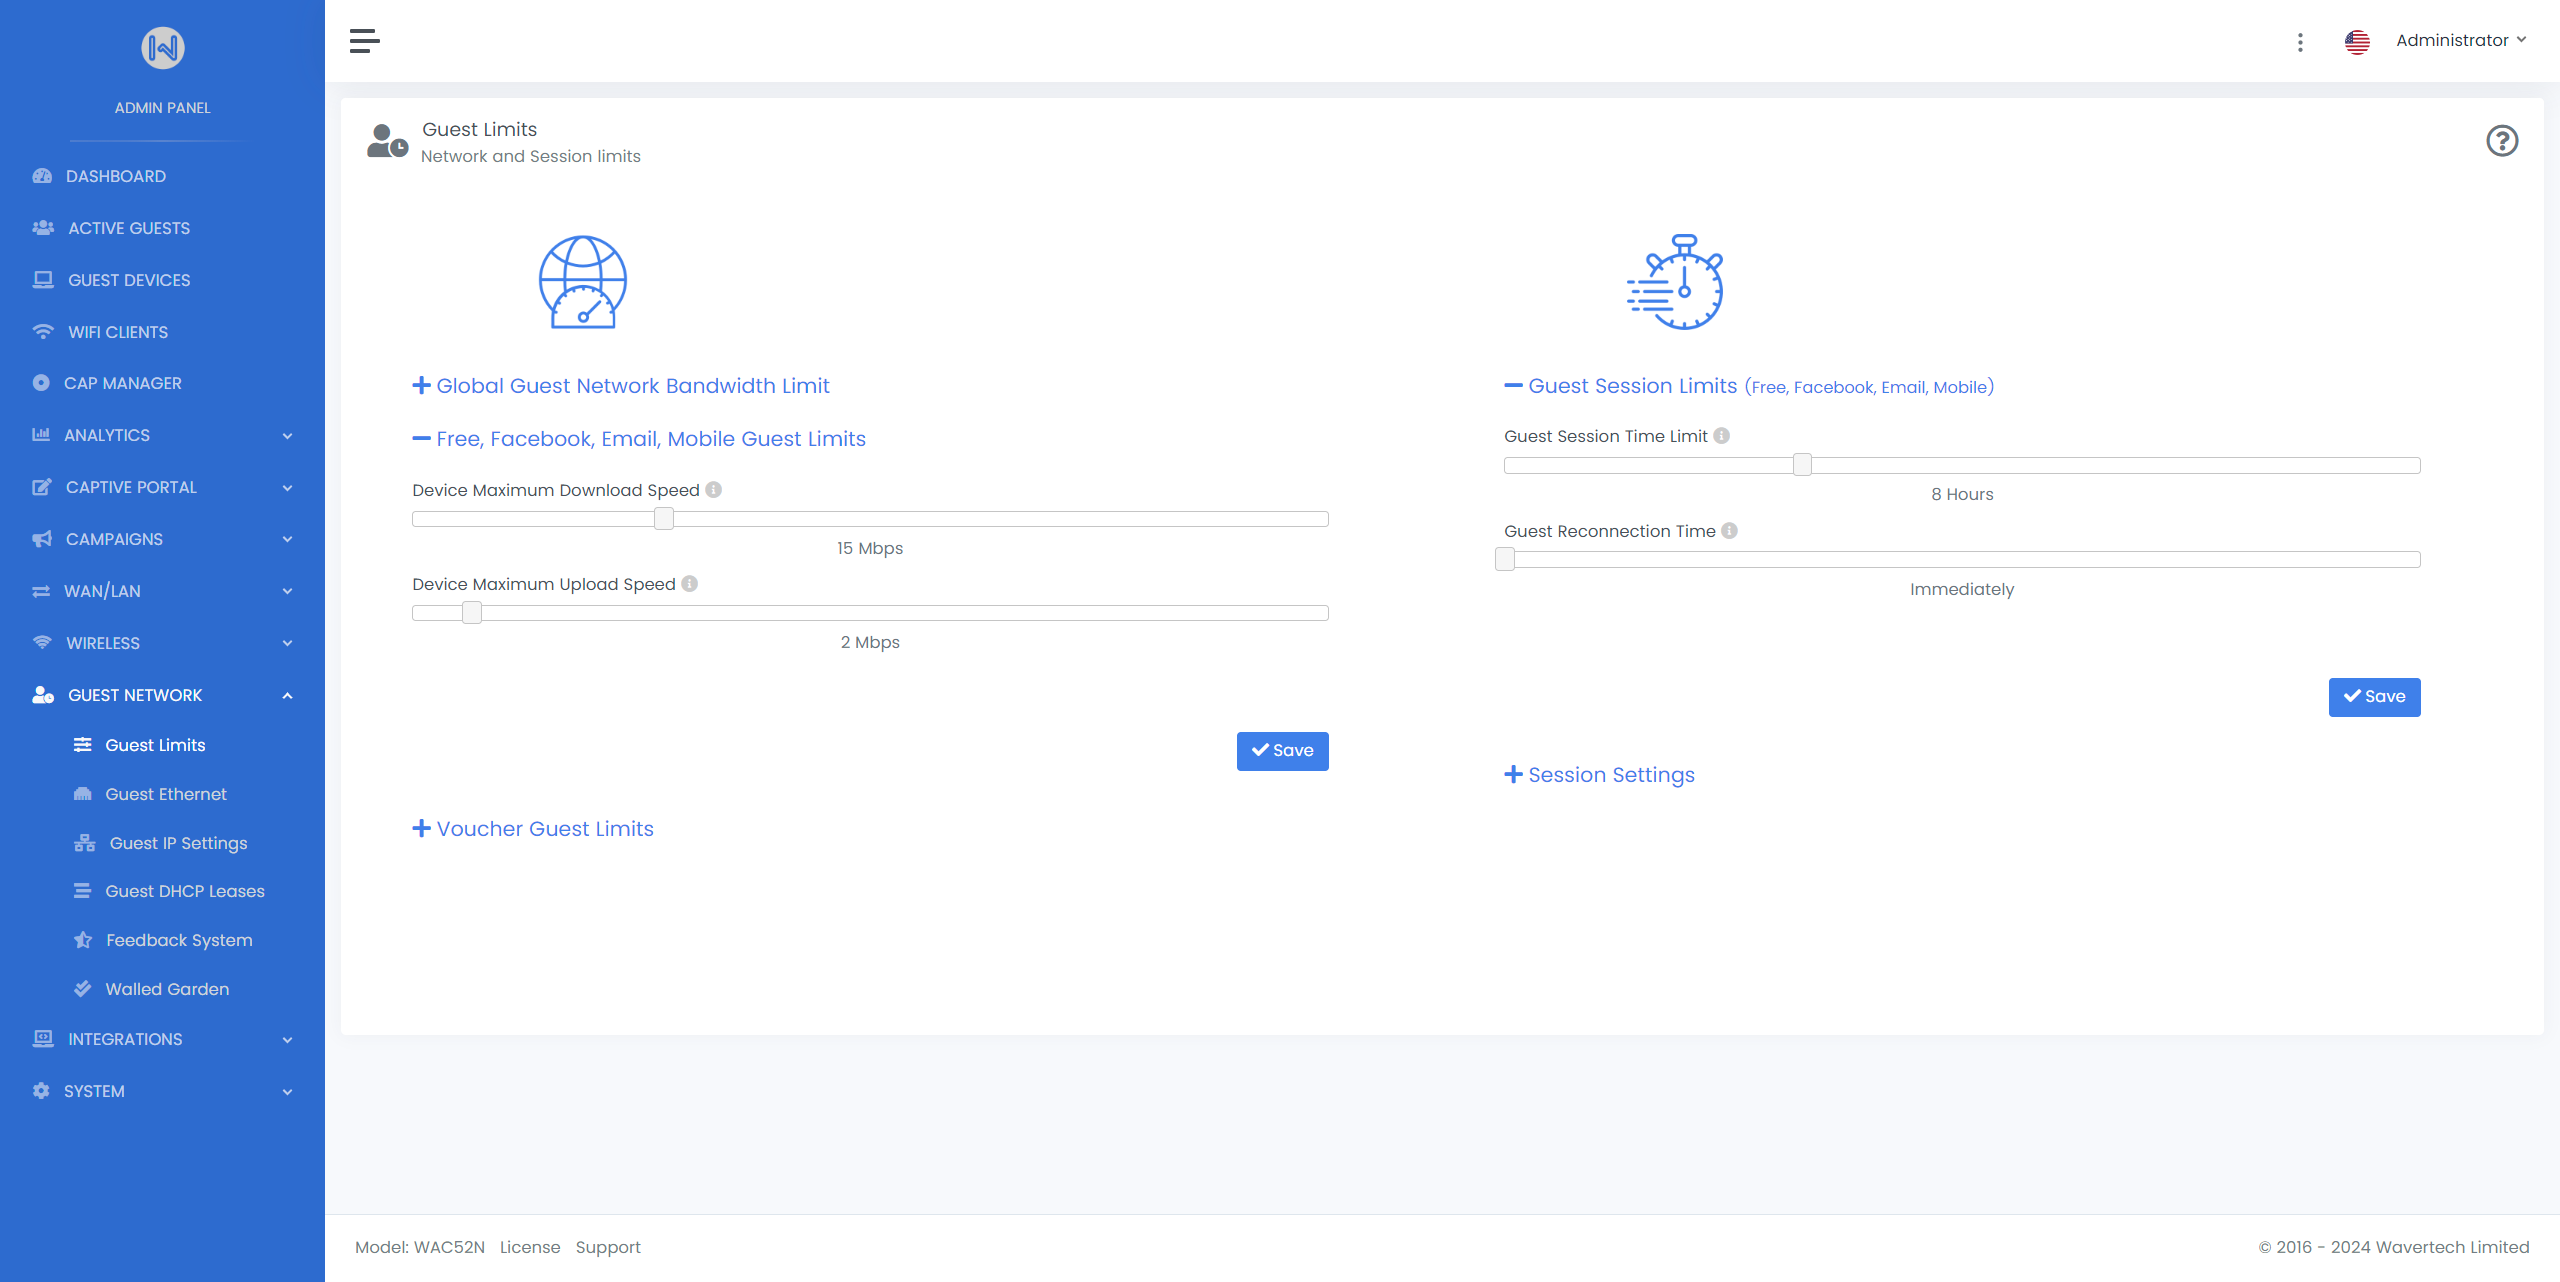Screen dimensions: 2560x1282
Task: Click info icon beside Device Maximum Download Speed
Action: point(713,490)
